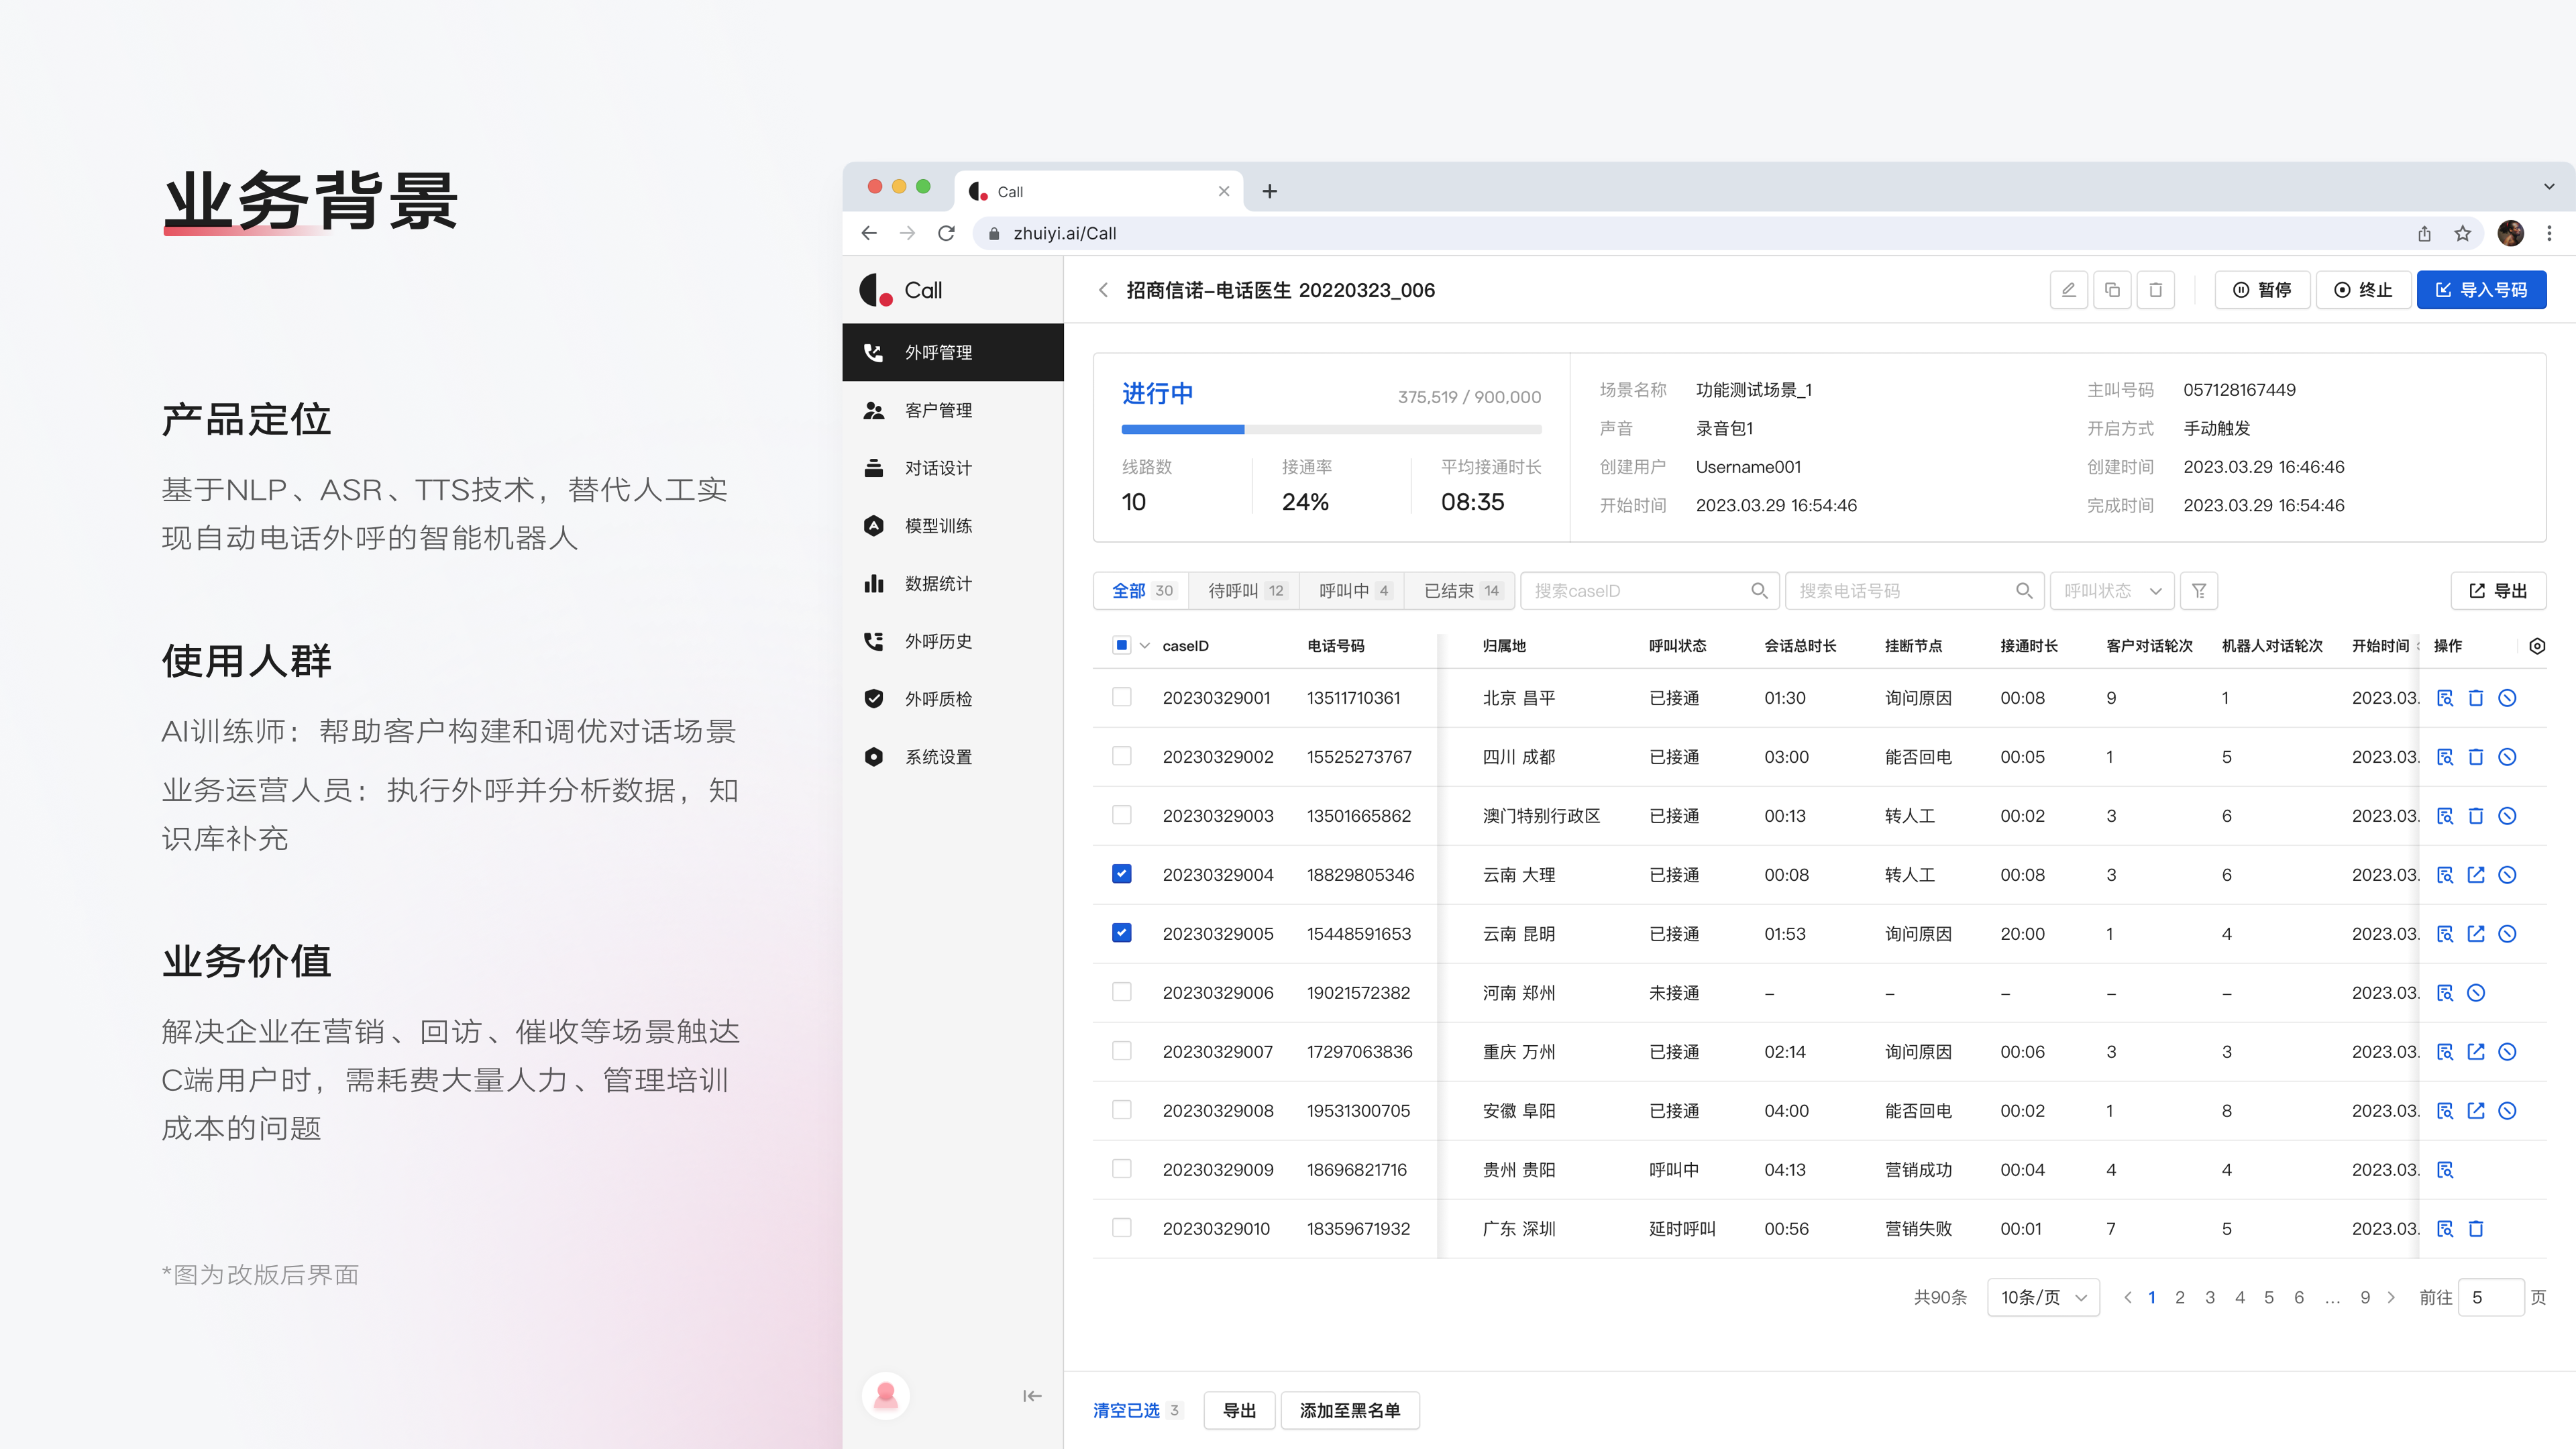Click the blue 导入号码 button

pos(2481,290)
